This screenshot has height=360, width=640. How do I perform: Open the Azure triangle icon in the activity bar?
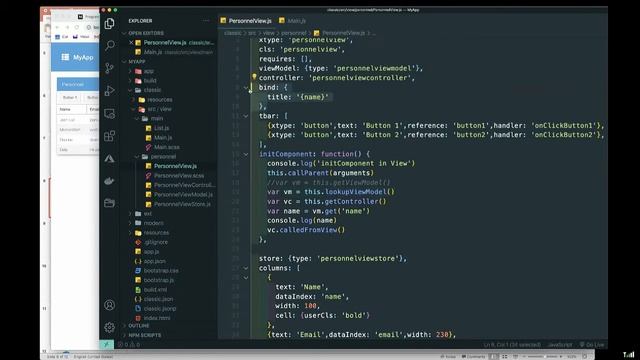109,158
